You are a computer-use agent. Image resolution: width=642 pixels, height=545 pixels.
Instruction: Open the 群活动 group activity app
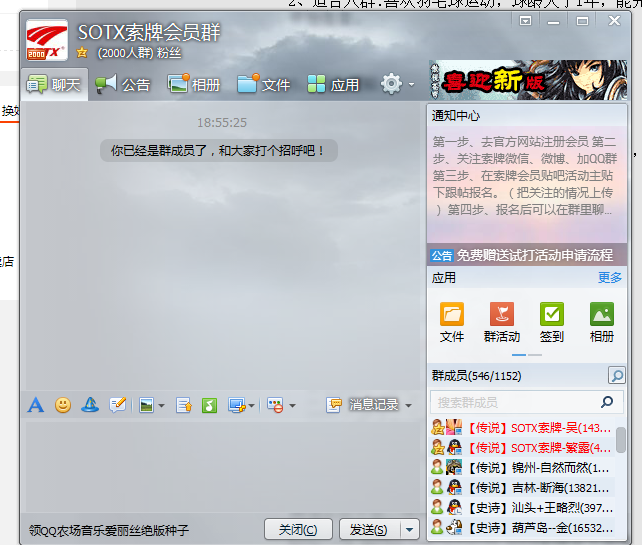pos(502,323)
